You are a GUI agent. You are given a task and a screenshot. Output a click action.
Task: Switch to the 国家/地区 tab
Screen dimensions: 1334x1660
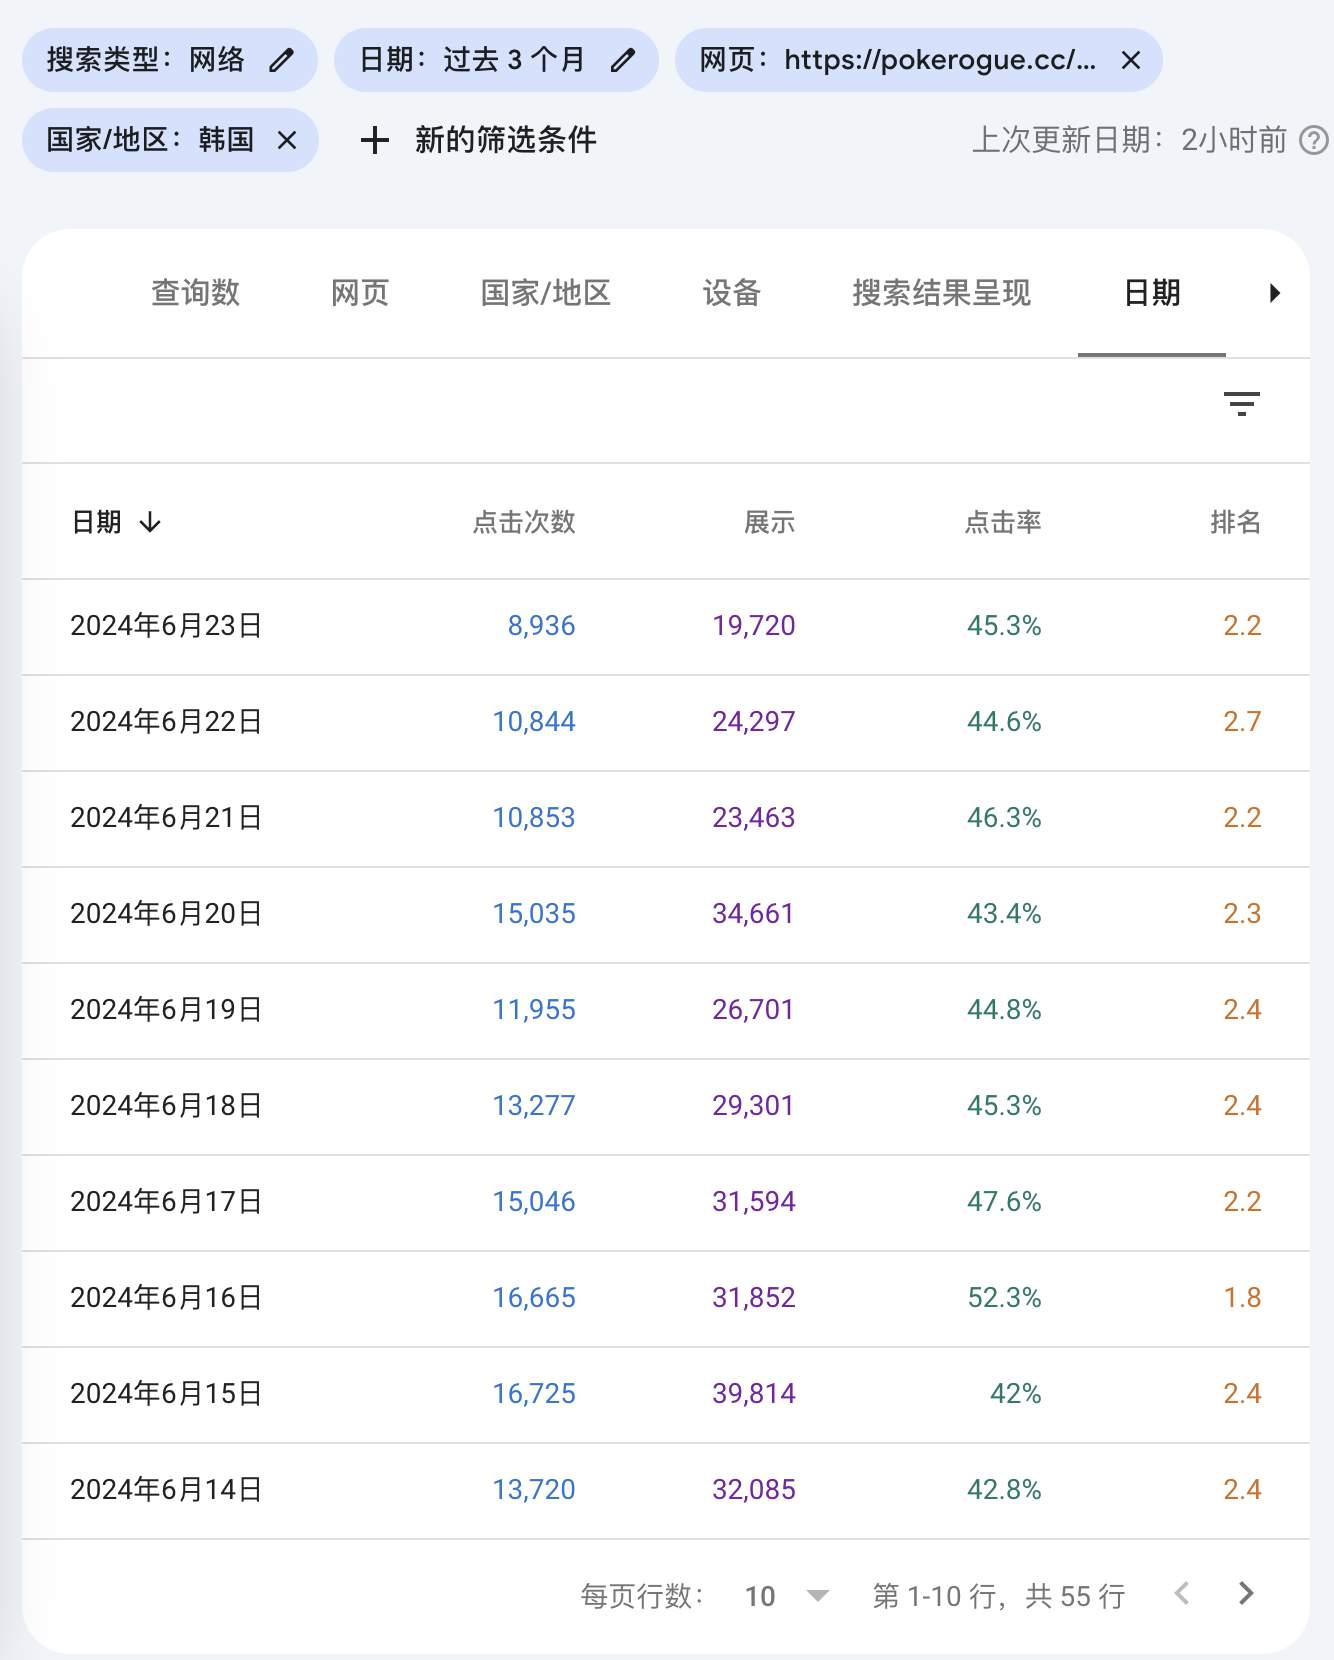[x=546, y=293]
